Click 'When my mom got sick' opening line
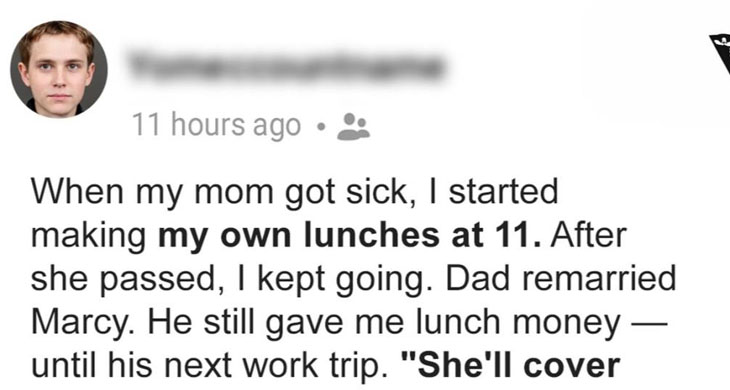730x390 pixels. click(223, 193)
